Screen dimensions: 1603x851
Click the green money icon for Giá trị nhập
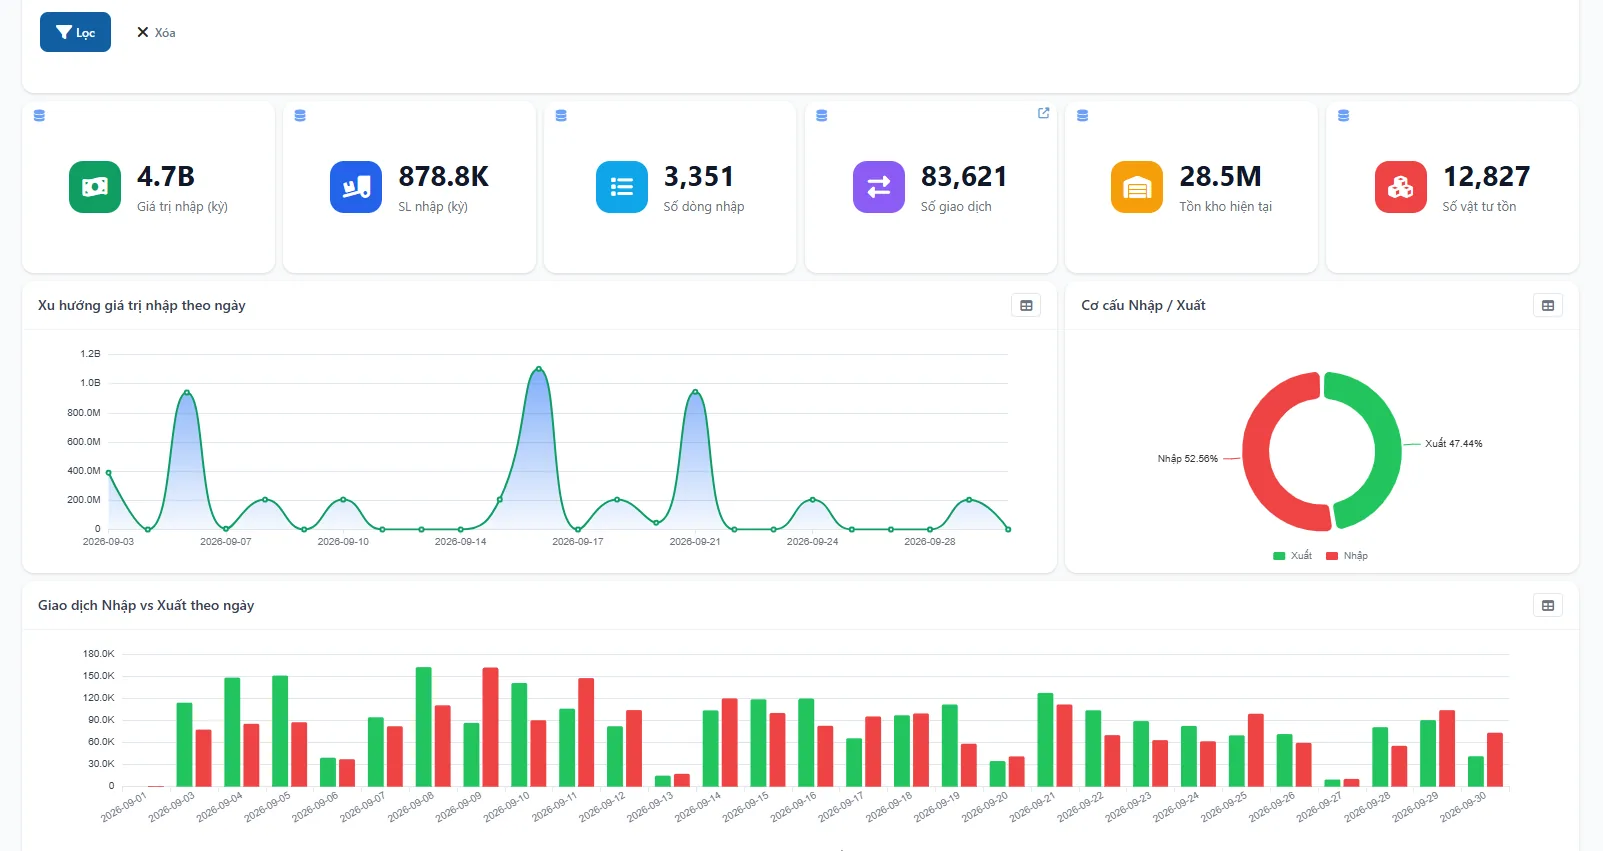(x=95, y=187)
